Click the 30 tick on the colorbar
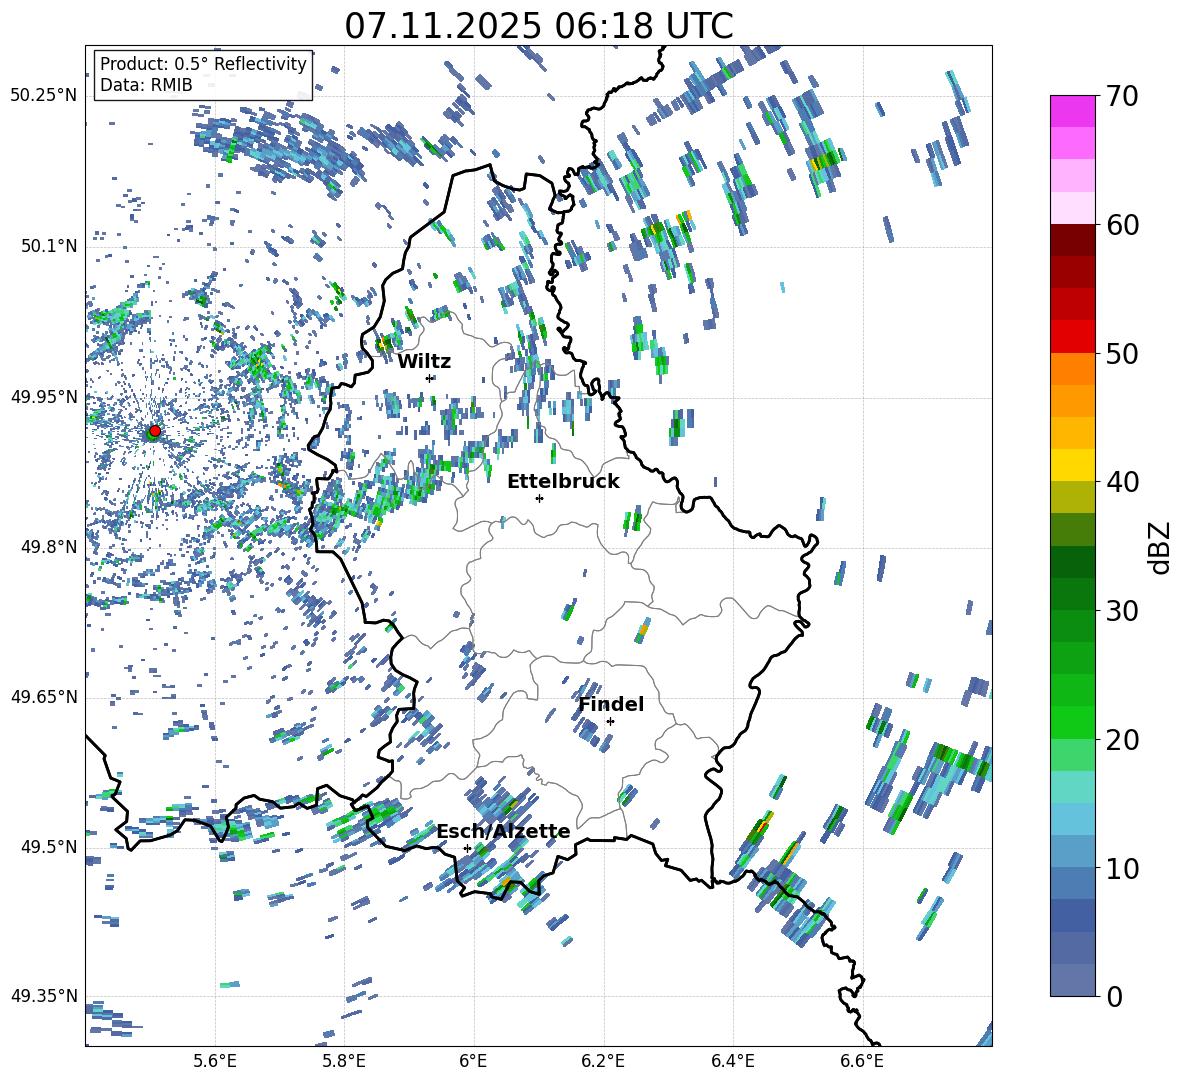1184x1081 pixels. click(1122, 611)
